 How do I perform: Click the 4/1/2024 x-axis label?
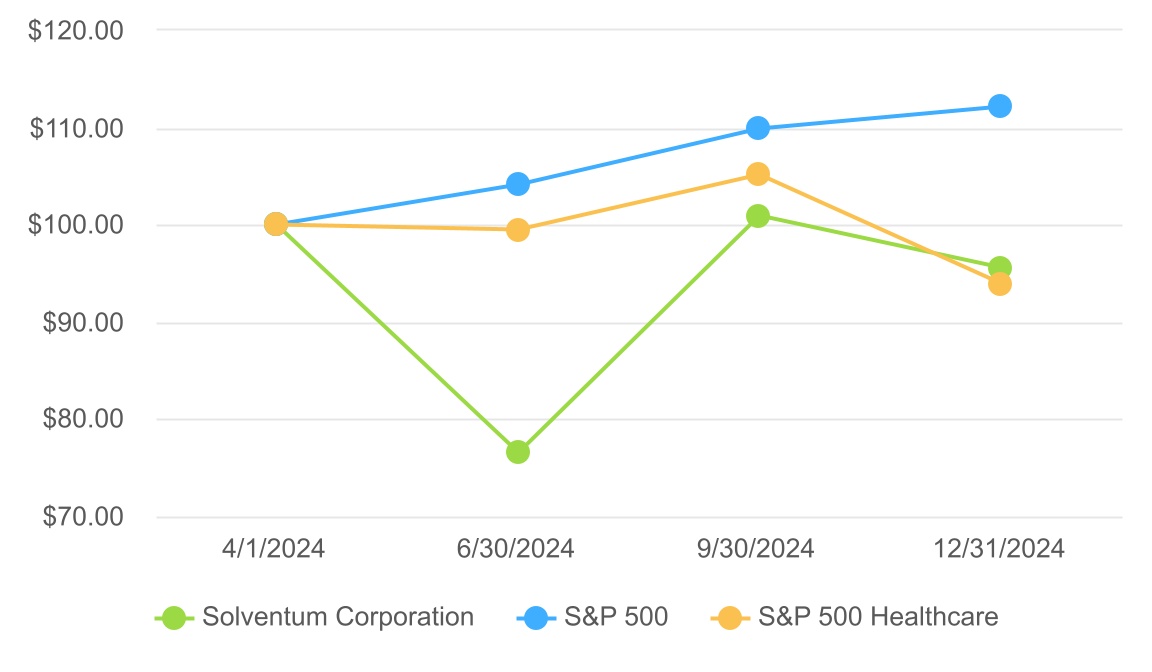tap(275, 549)
